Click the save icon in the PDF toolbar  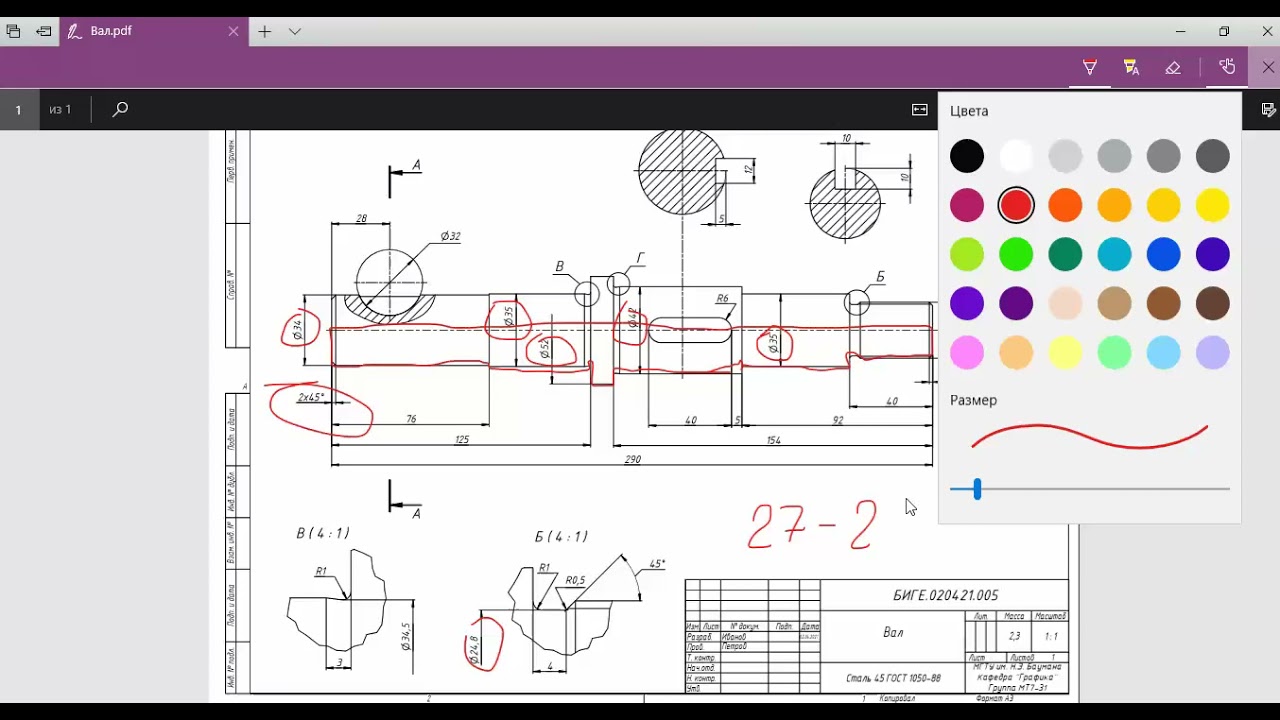(1268, 110)
